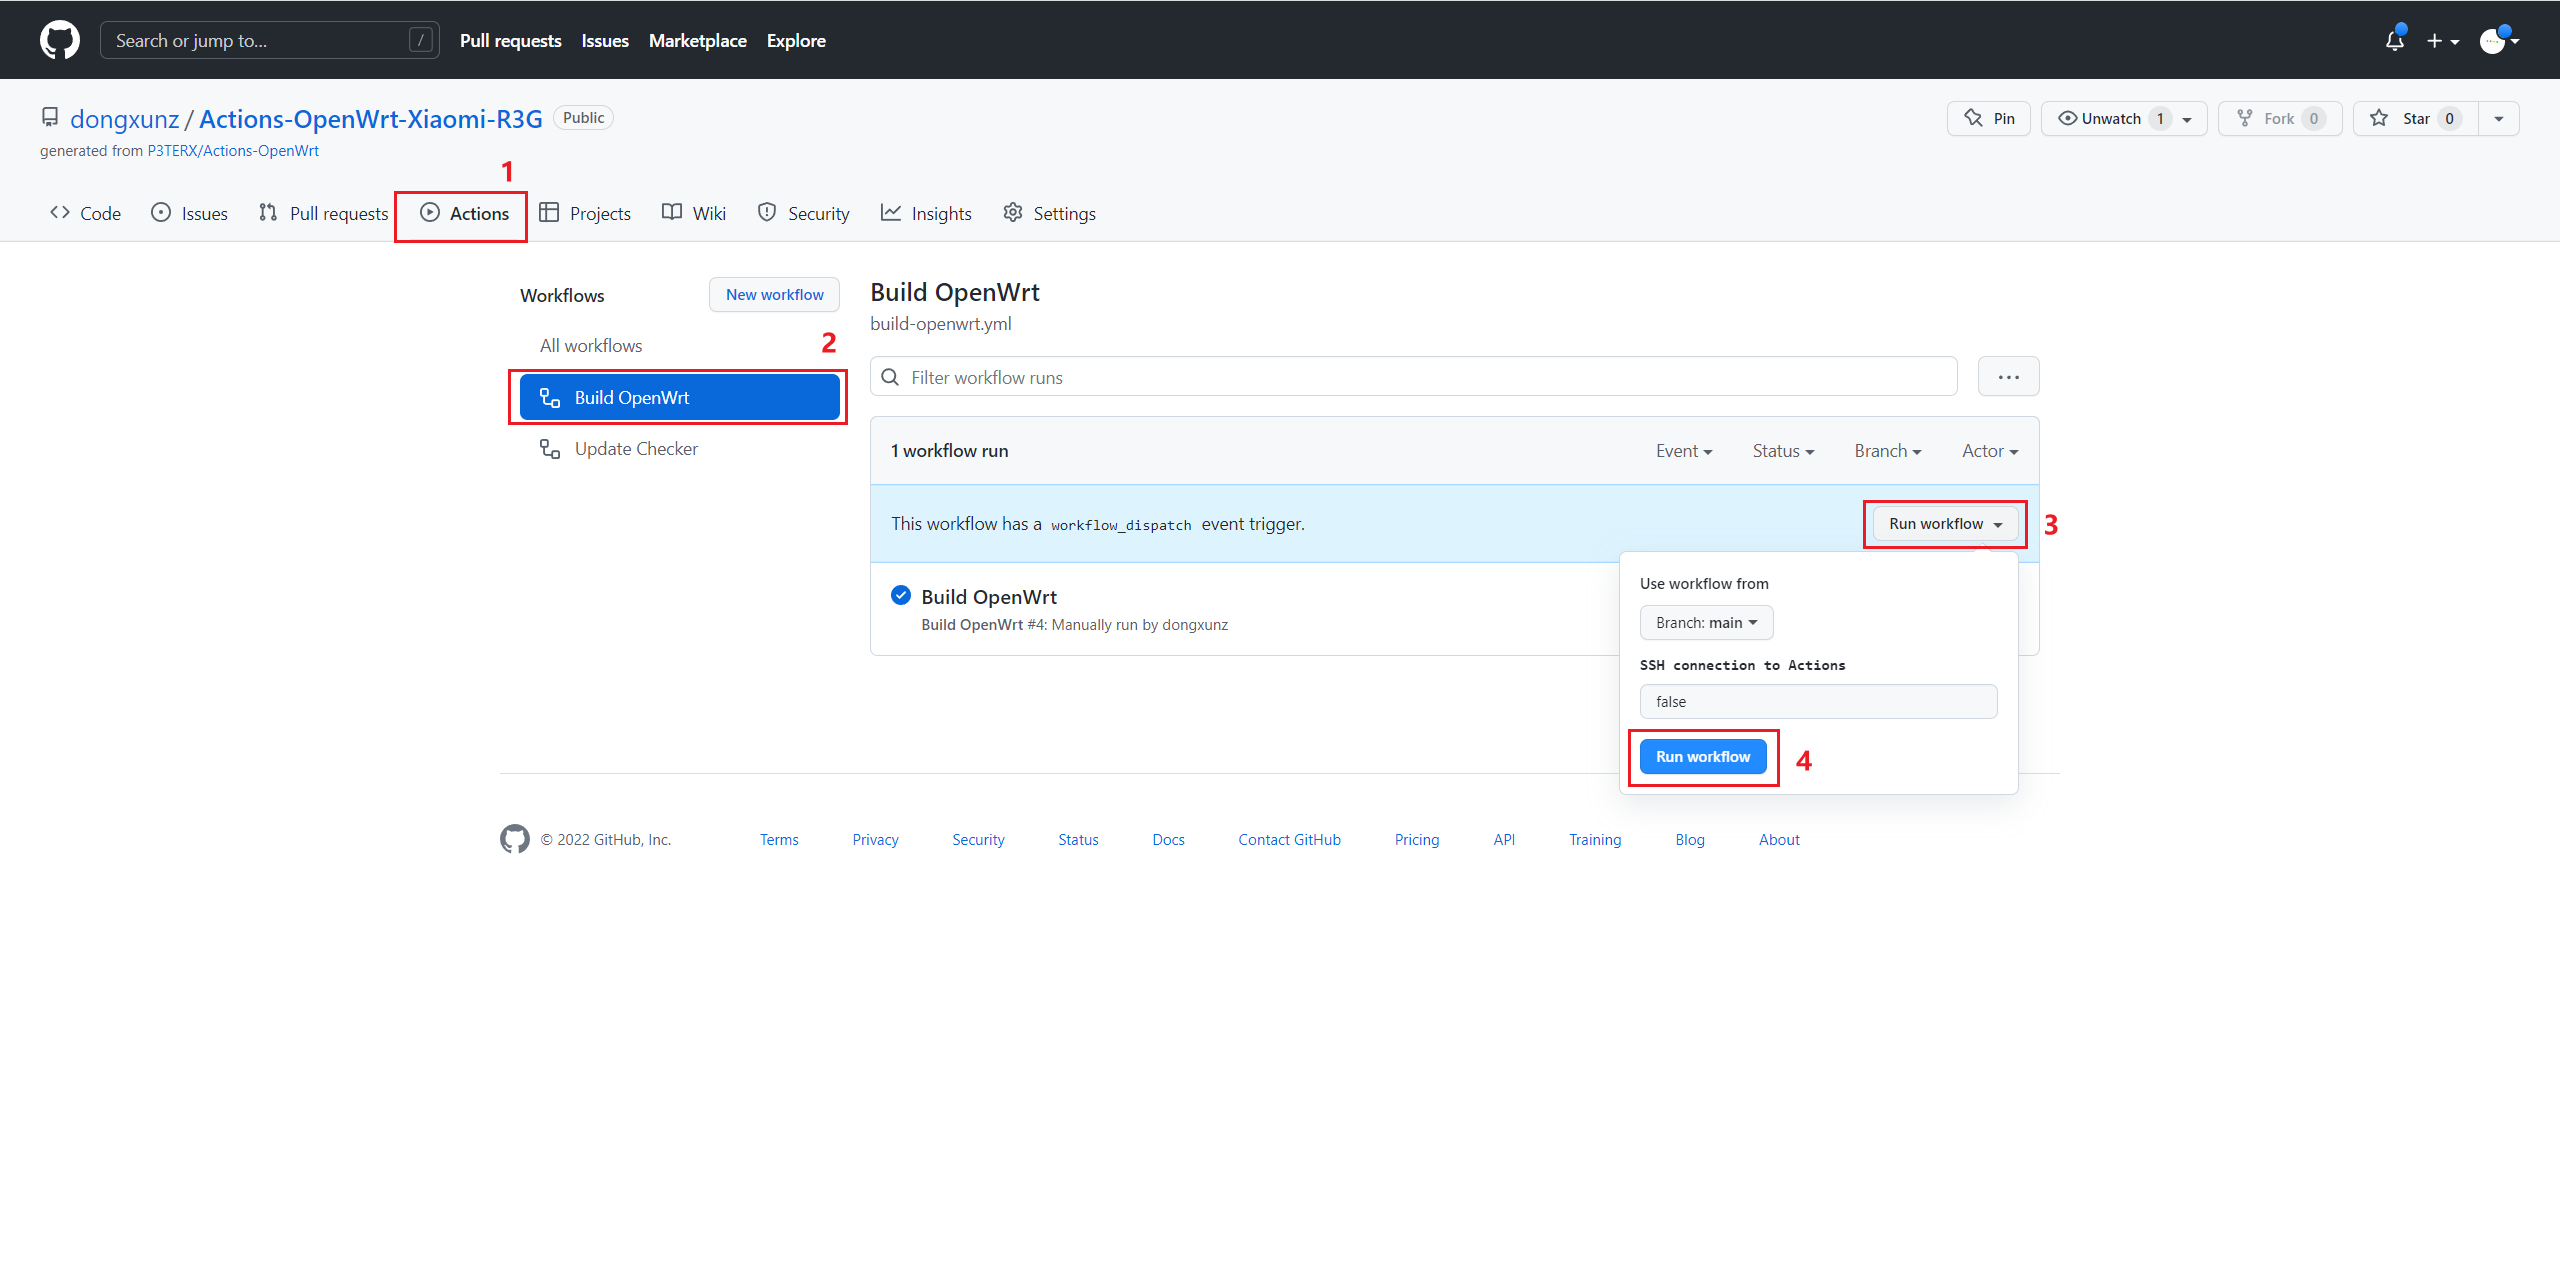Click the blue Run workflow button
2560x1262 pixels.
(x=1703, y=757)
